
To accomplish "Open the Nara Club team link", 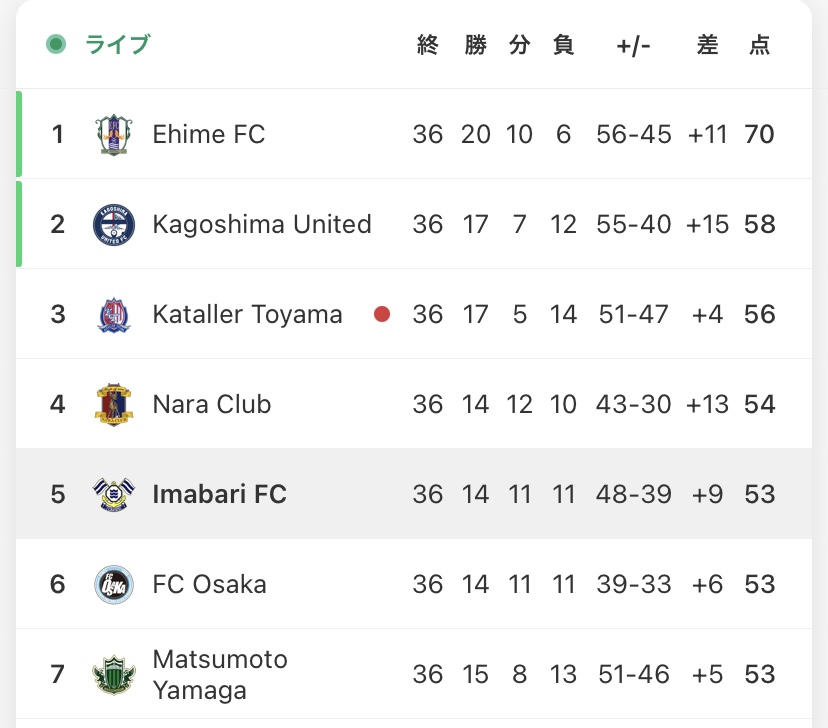I will (211, 404).
